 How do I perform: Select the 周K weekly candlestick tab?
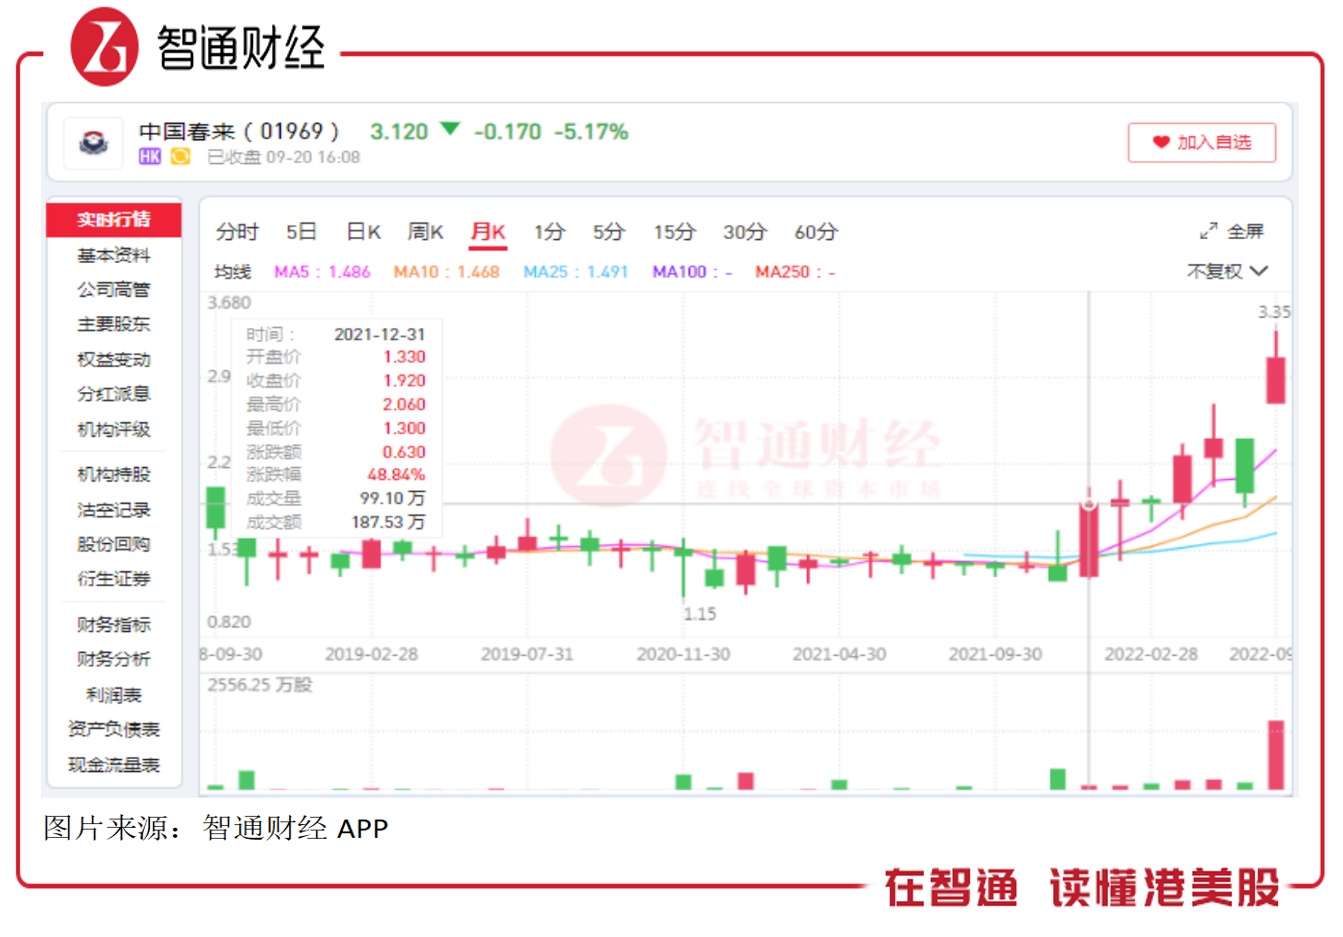425,232
